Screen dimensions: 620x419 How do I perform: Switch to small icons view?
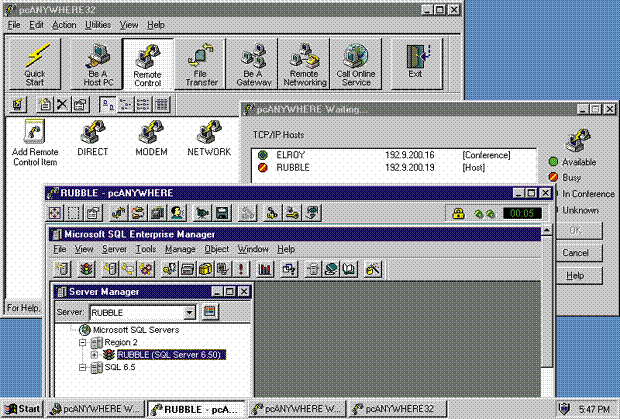tap(126, 104)
